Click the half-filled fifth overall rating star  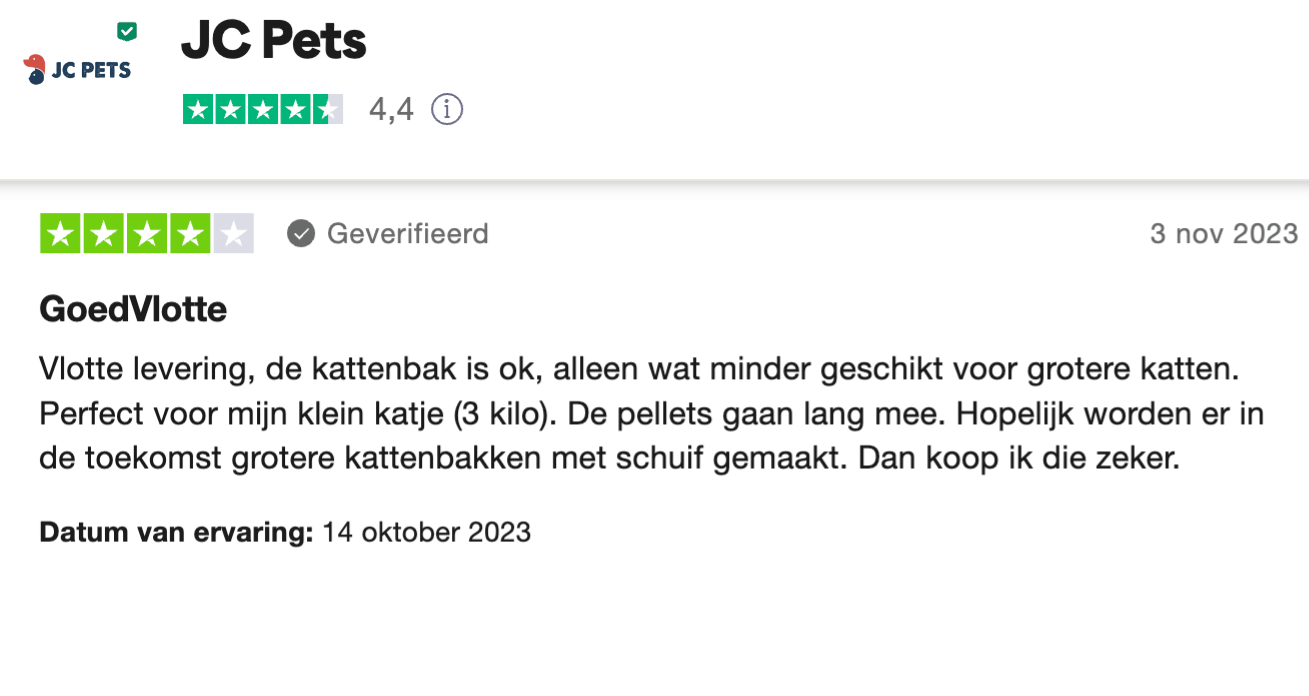pyautogui.click(x=327, y=109)
